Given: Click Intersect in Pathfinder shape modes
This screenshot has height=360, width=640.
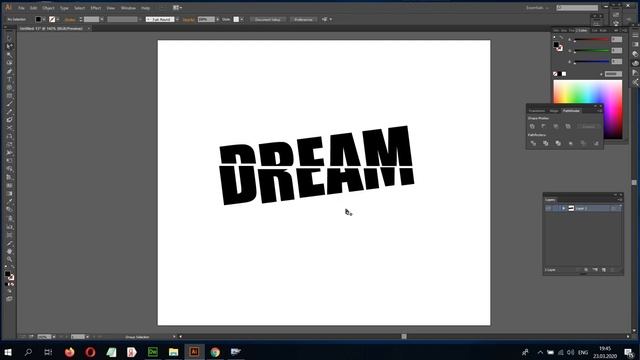Looking at the screenshot, I should click(x=556, y=127).
